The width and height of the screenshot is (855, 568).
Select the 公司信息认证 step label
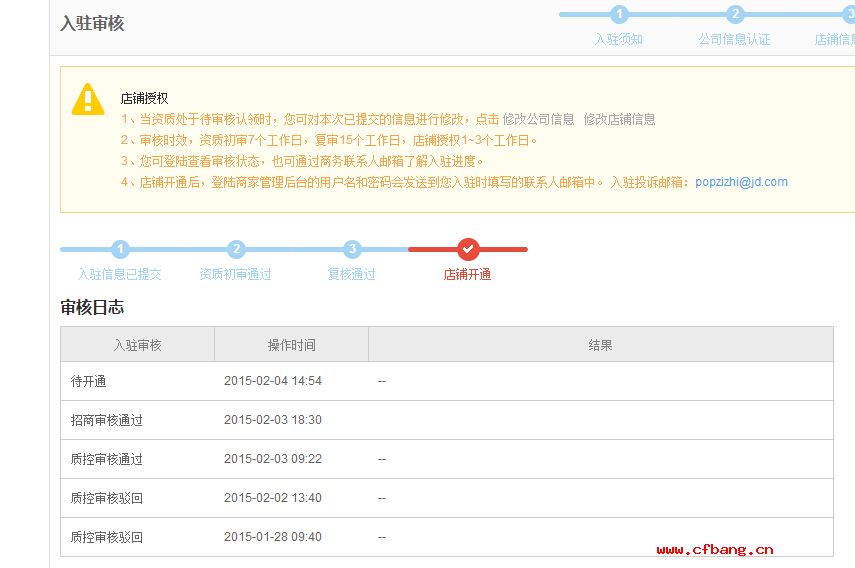(735, 40)
